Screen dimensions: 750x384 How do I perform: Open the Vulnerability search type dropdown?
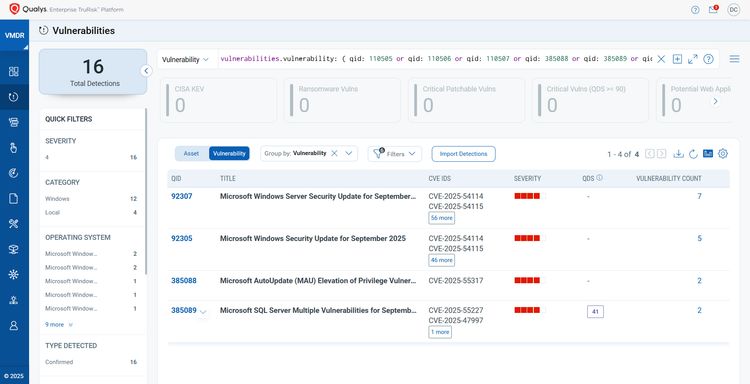click(x=185, y=60)
